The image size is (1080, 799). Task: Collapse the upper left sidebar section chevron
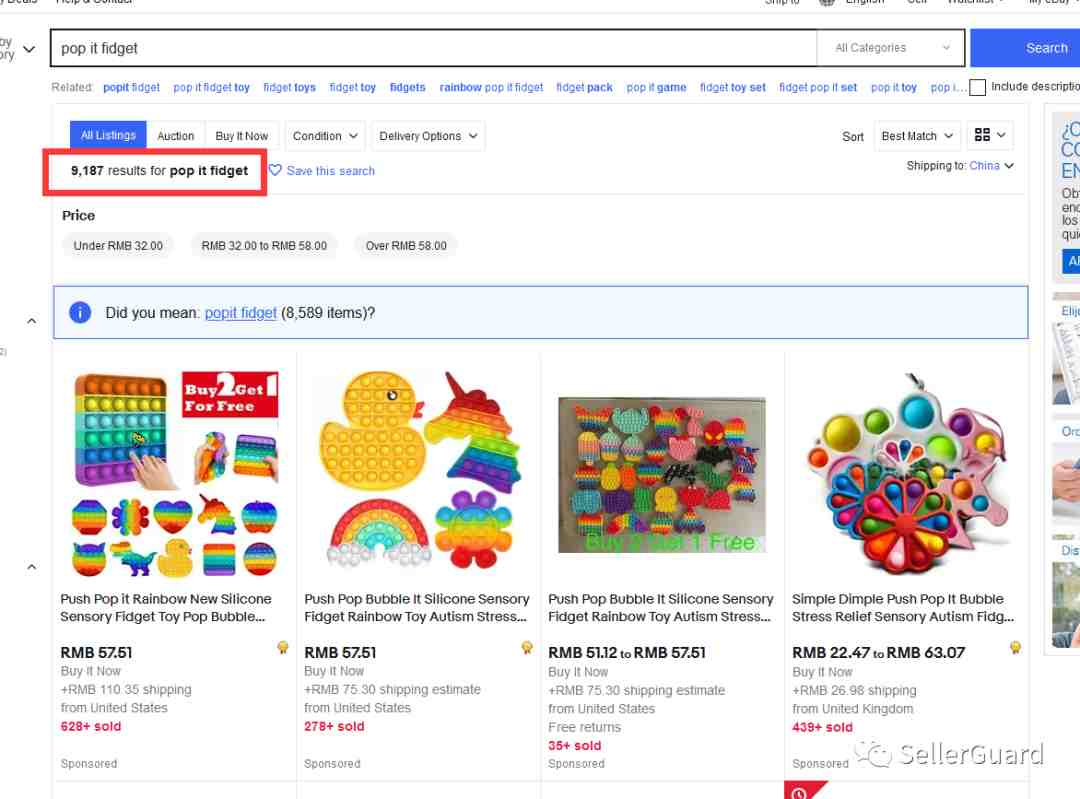pos(32,321)
